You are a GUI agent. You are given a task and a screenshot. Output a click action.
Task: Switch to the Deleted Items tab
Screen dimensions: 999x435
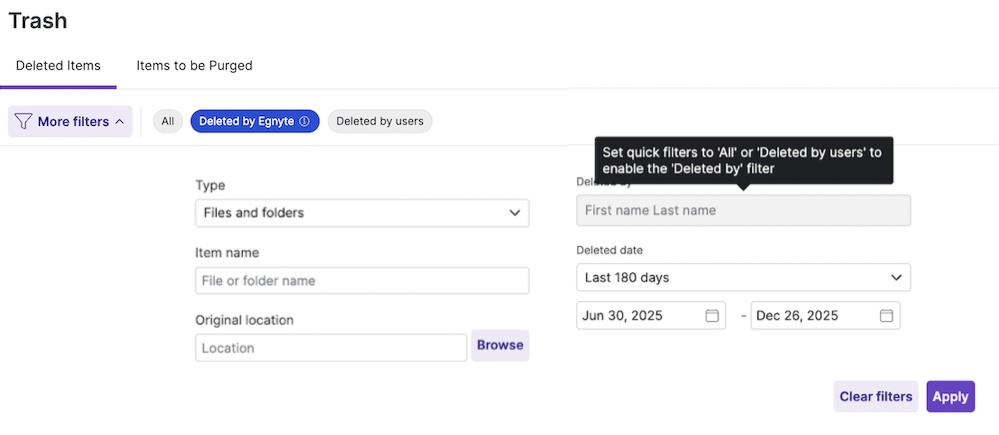pyautogui.click(x=58, y=66)
